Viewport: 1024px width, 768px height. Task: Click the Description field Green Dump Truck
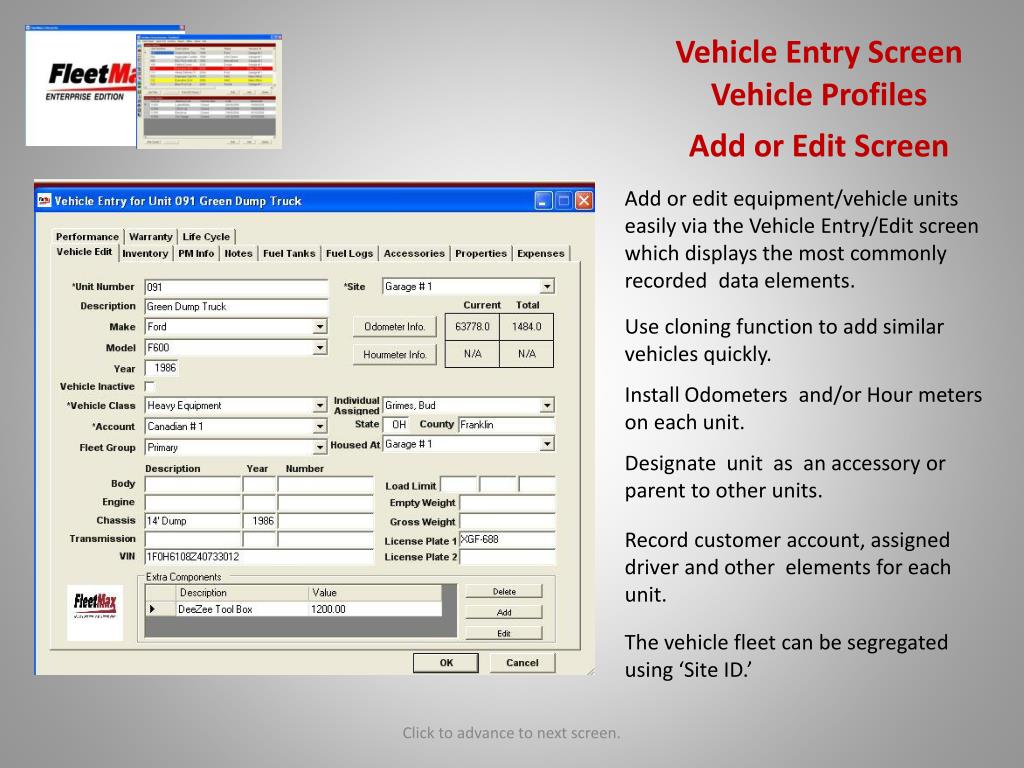(236, 306)
